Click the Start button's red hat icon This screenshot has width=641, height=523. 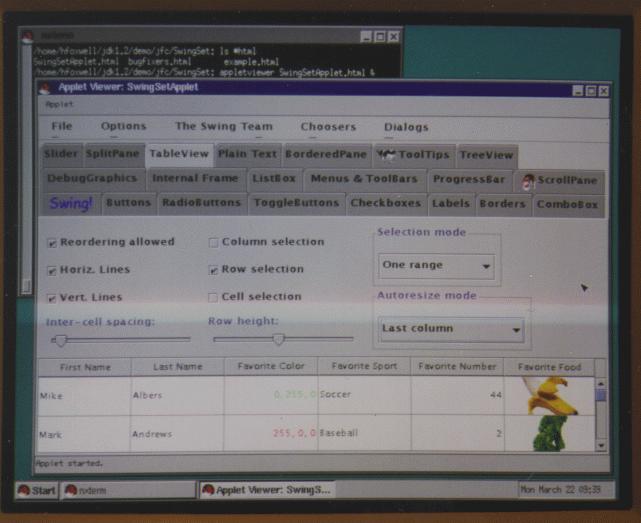(24, 490)
